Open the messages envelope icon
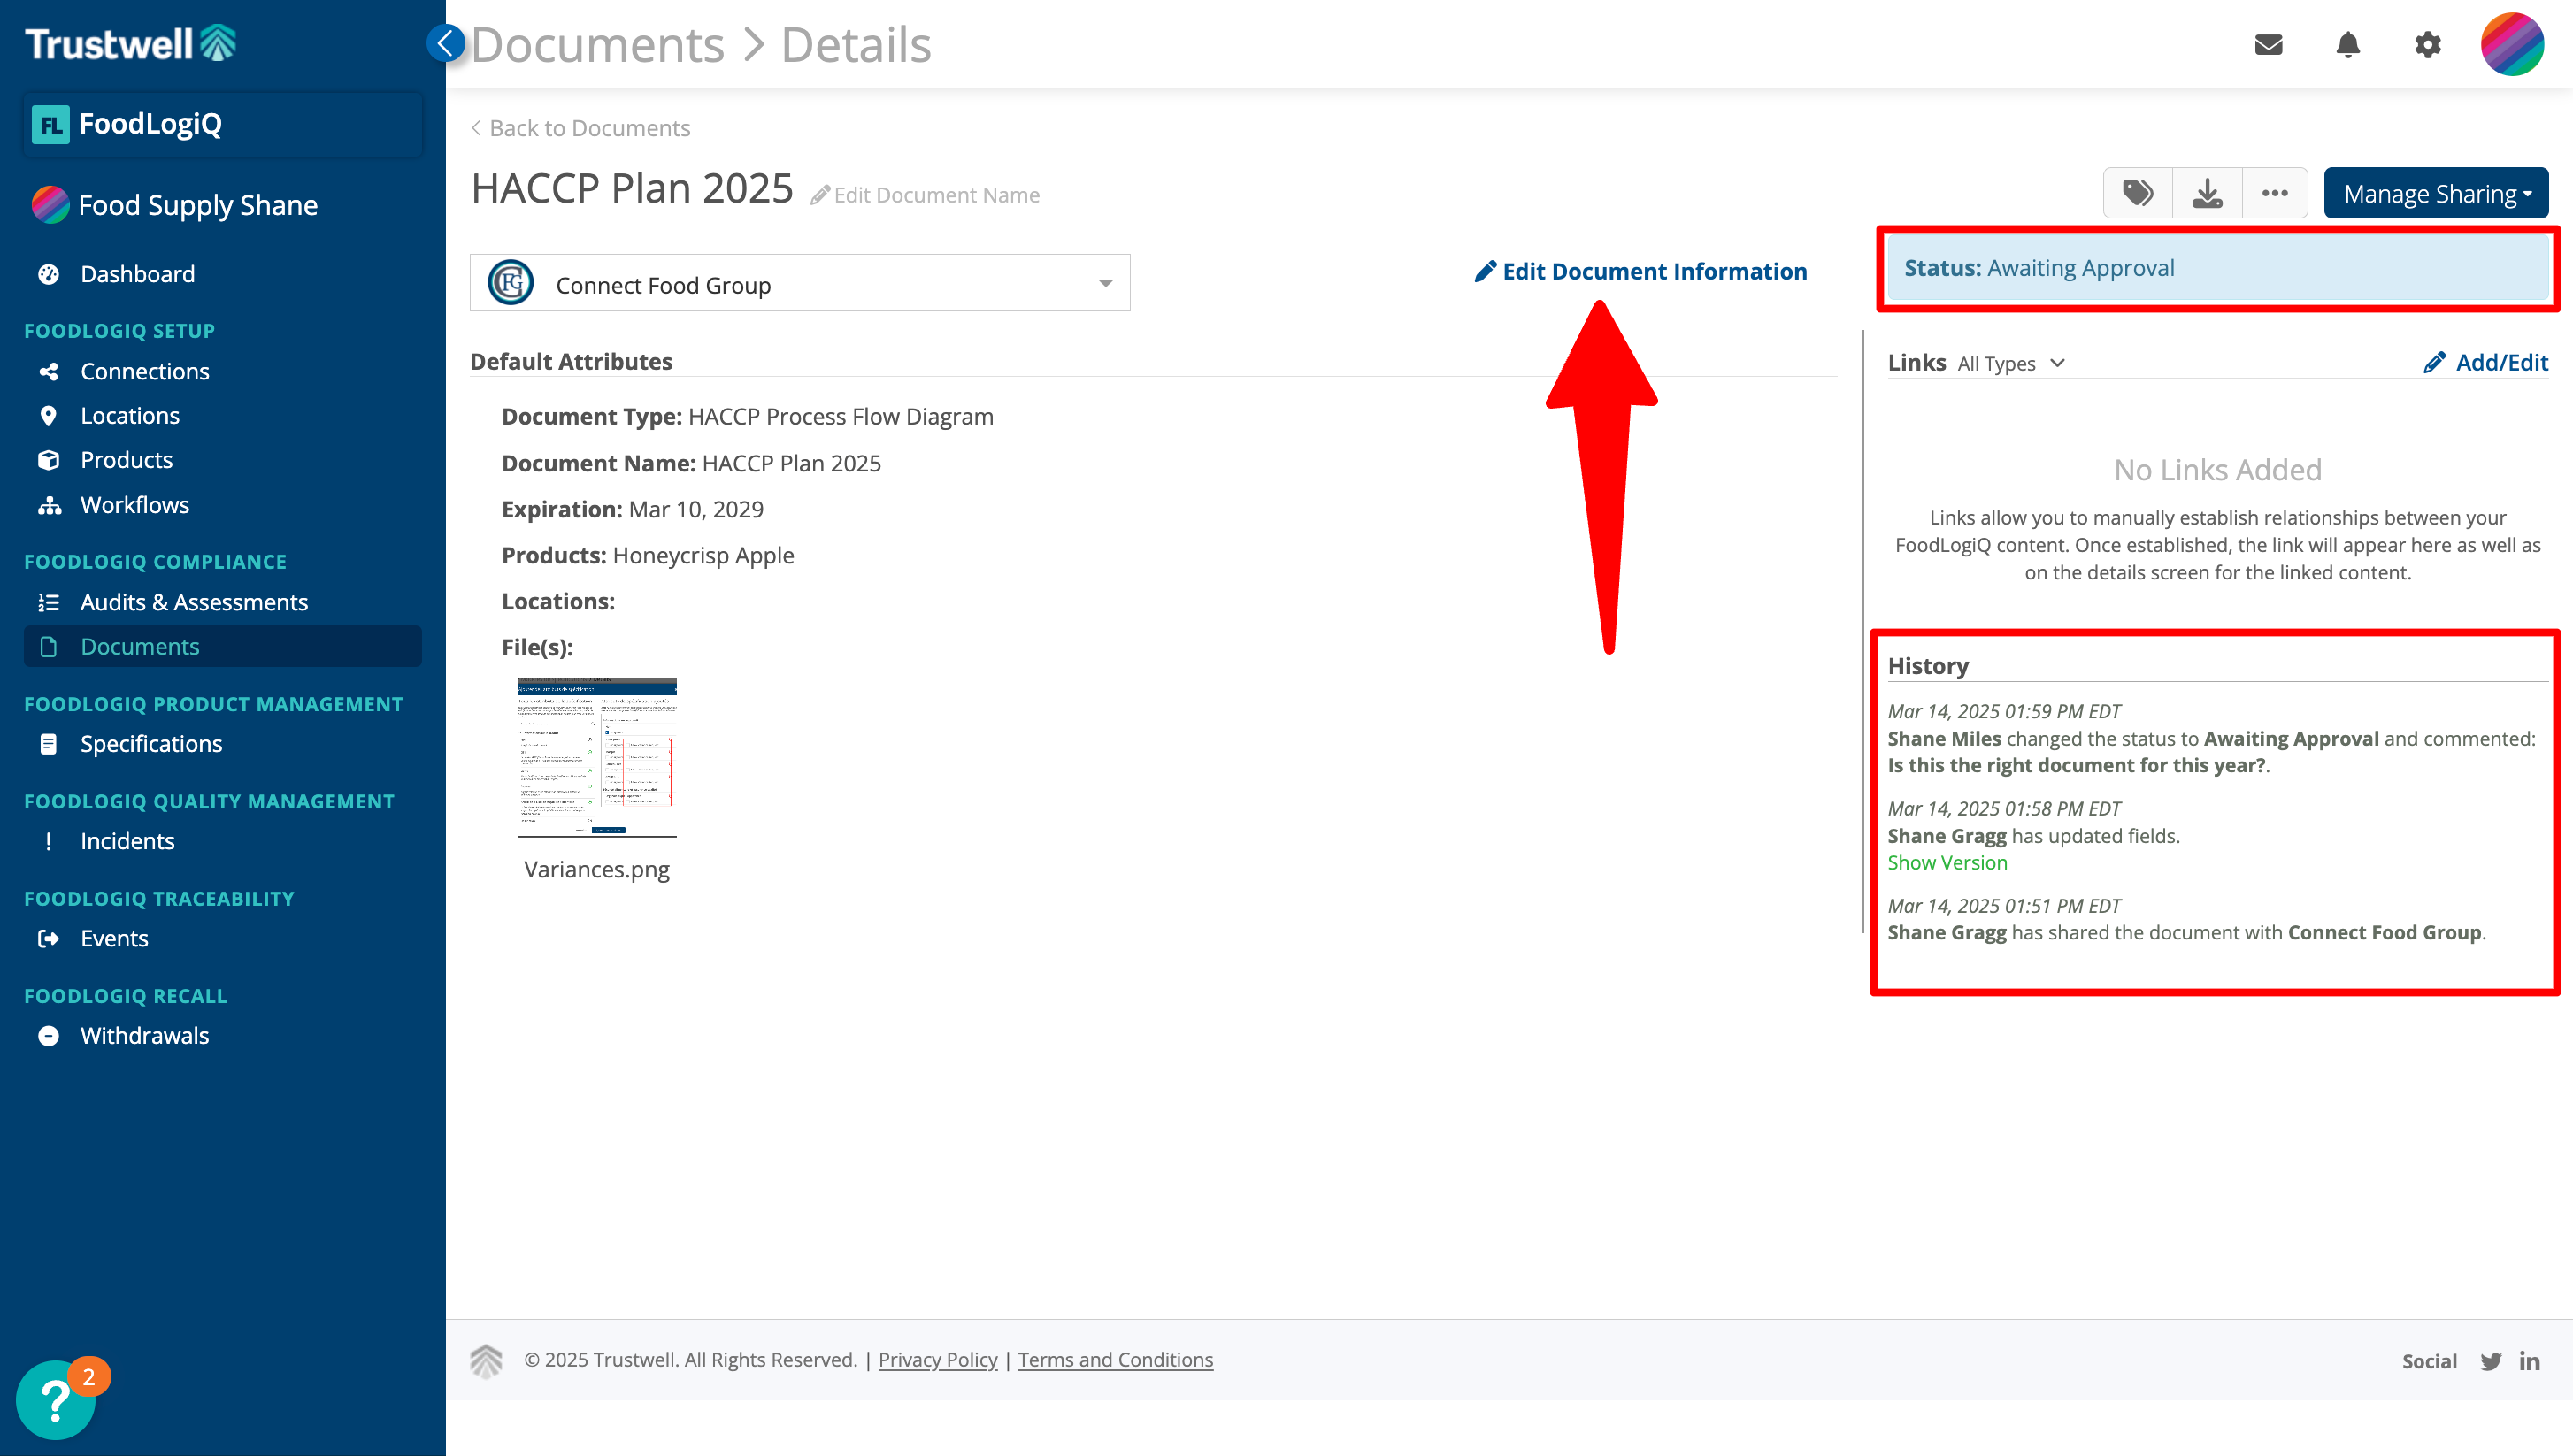 pos(2268,44)
